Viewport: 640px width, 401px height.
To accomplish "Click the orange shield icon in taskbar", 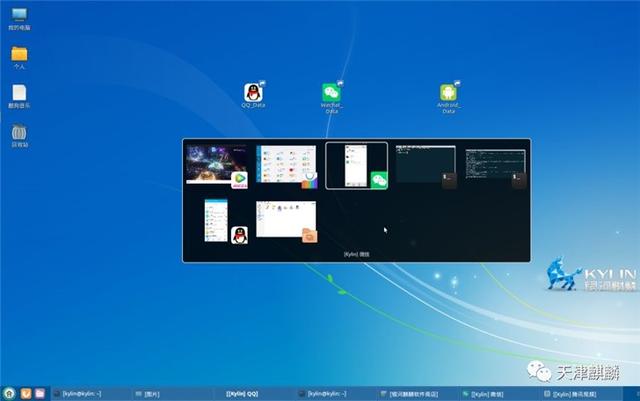I will [25, 393].
